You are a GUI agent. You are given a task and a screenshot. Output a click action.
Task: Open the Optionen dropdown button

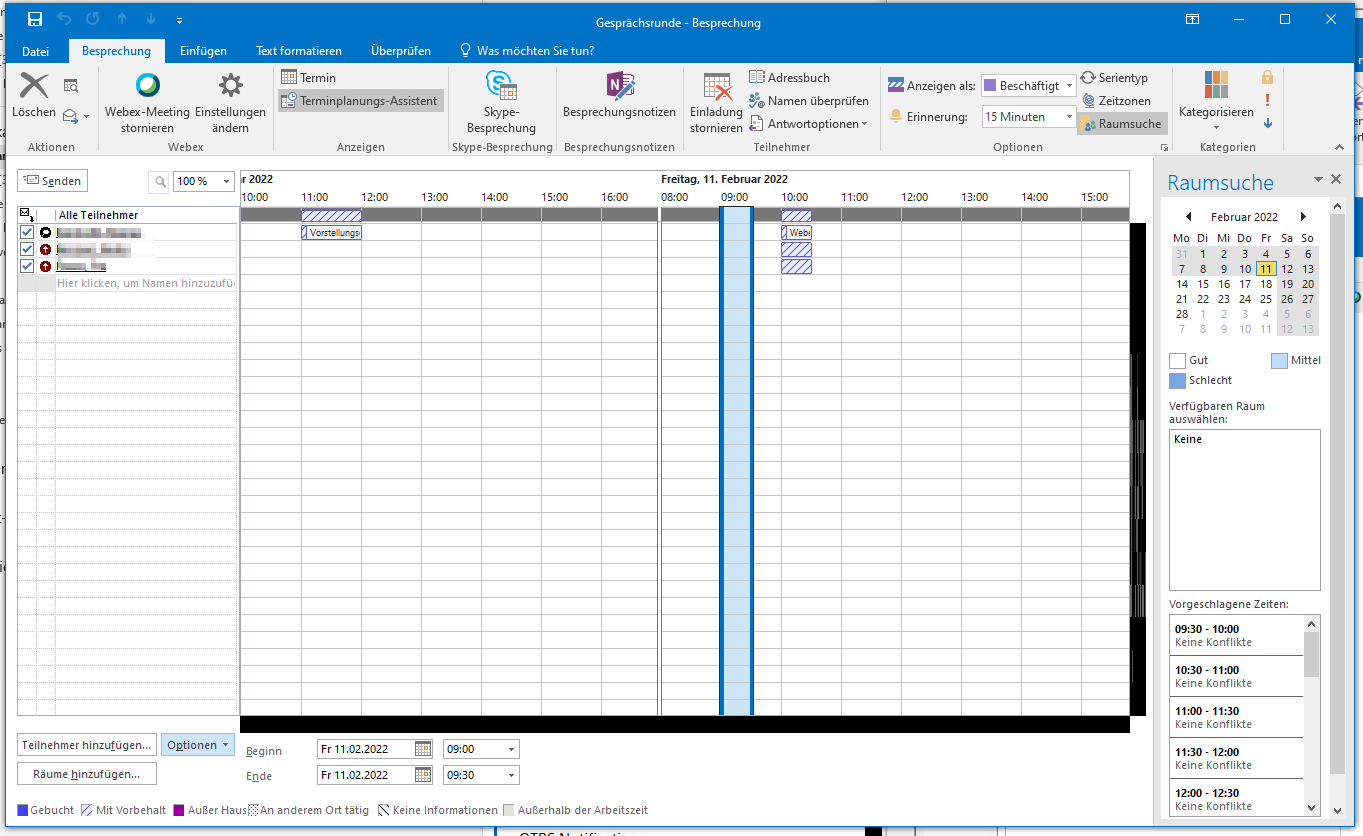(x=198, y=745)
